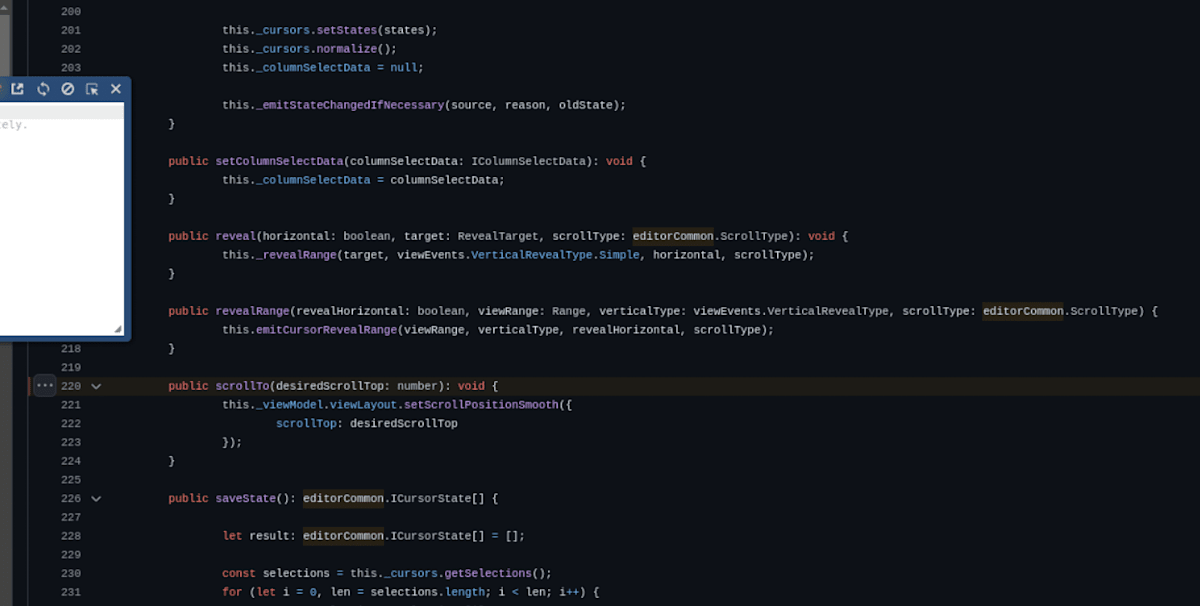
Task: Click the resize grip of the floating panel
Action: click(x=118, y=329)
